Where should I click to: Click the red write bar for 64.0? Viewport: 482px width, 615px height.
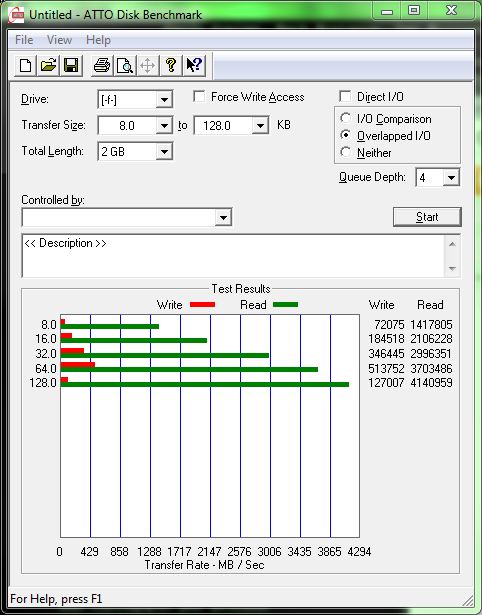78,365
